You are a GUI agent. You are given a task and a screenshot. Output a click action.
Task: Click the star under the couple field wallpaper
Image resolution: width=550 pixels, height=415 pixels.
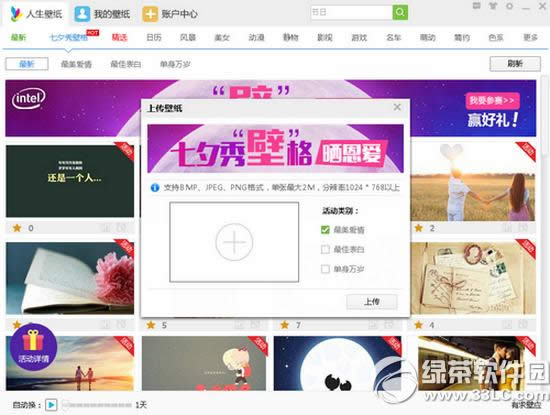coord(419,228)
